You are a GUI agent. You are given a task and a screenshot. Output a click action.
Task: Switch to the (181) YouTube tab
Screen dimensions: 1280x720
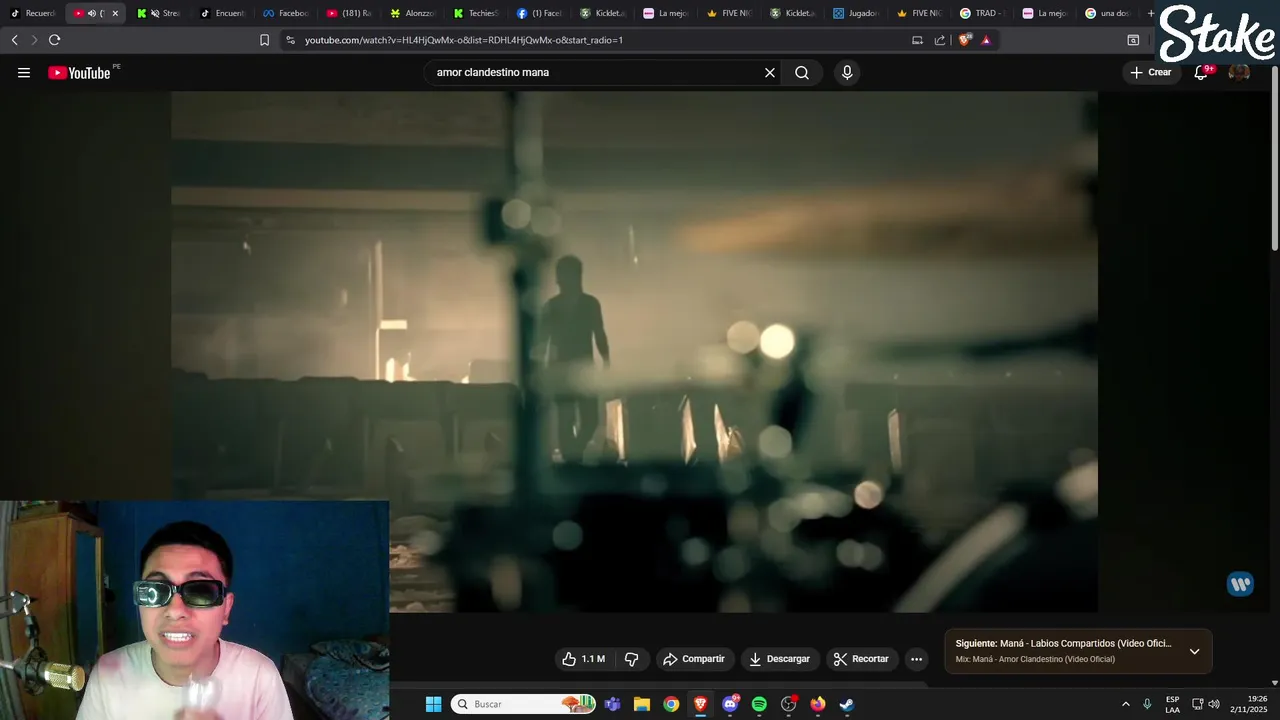coord(349,13)
